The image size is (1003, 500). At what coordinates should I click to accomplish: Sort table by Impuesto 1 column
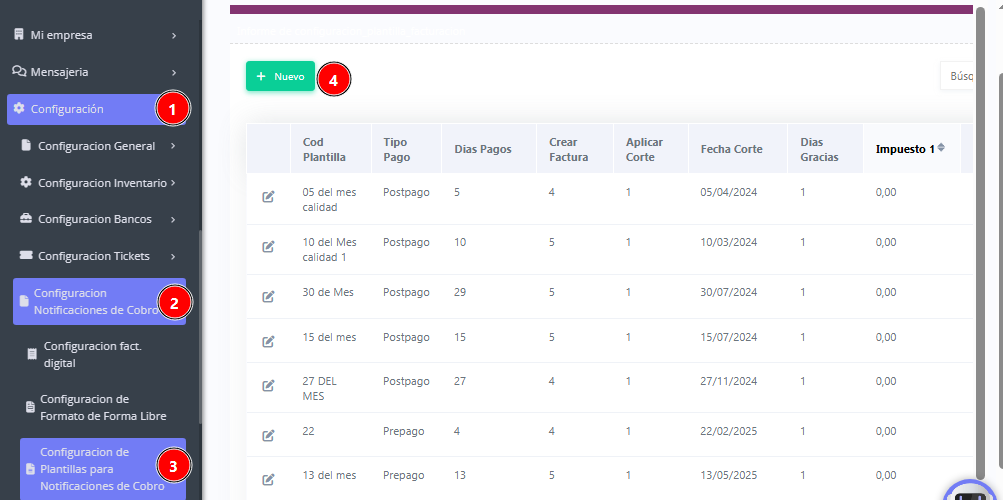pyautogui.click(x=910, y=149)
